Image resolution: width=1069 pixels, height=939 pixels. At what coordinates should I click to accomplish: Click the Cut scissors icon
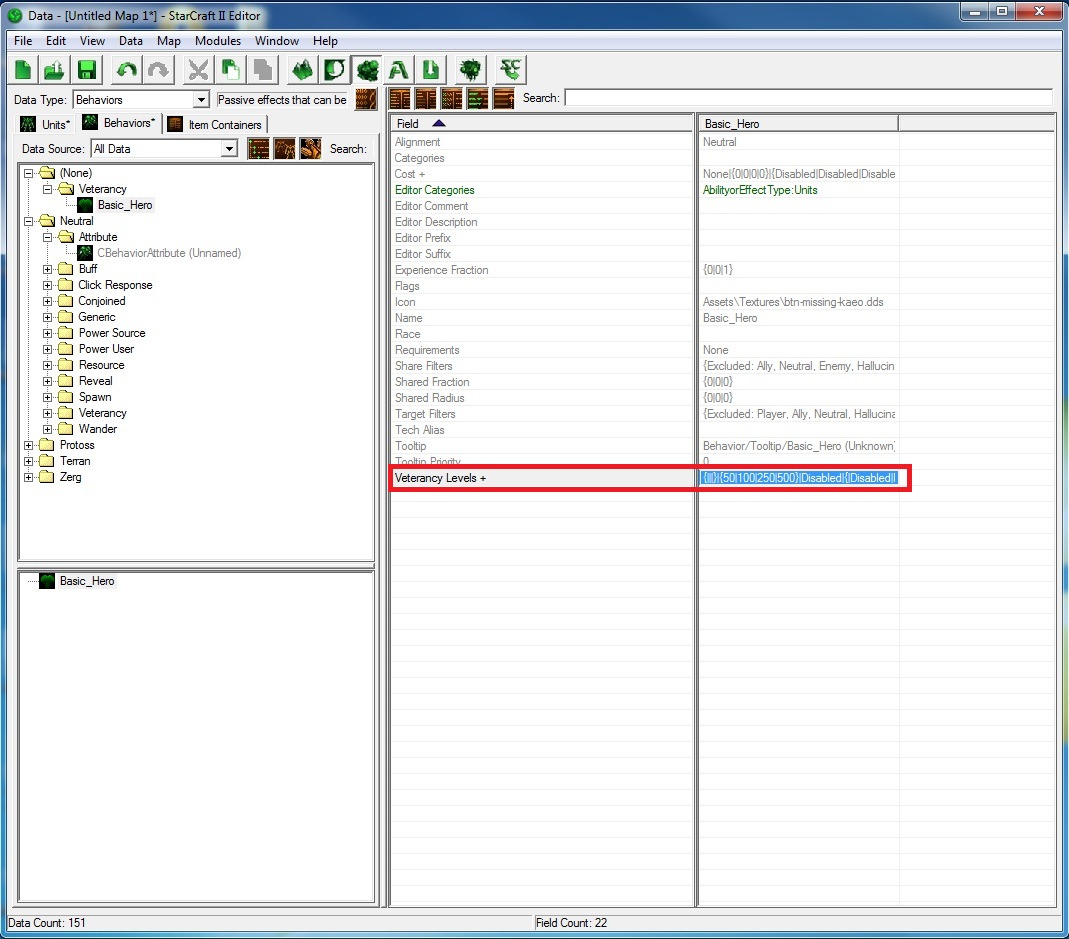tap(198, 70)
